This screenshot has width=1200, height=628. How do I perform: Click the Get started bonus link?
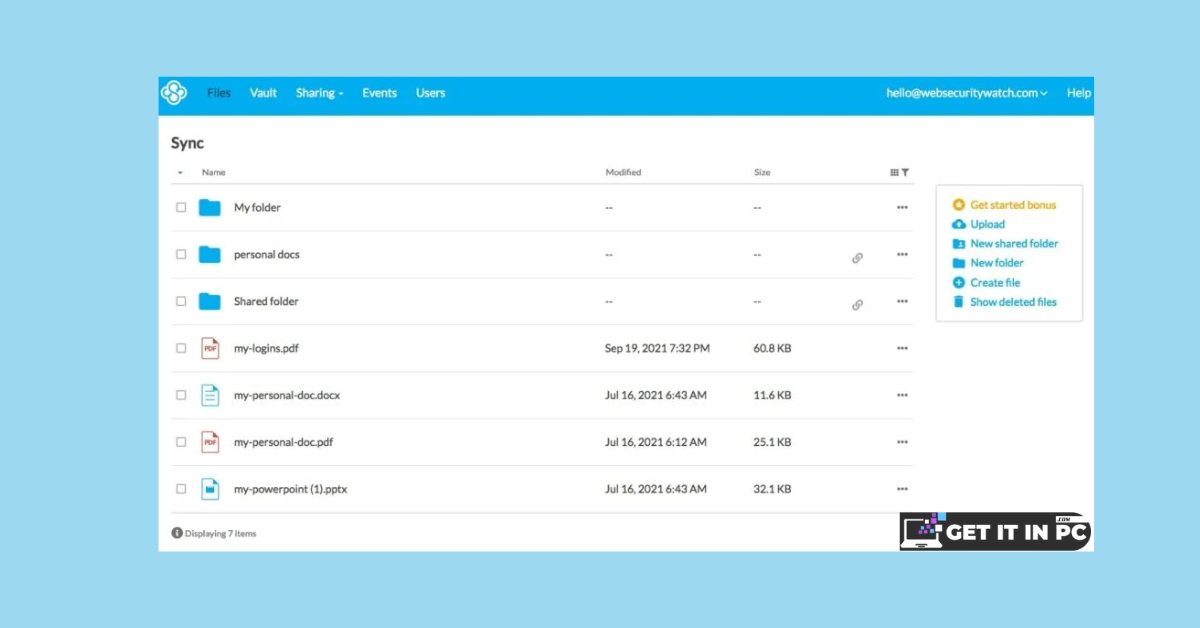coord(1013,205)
